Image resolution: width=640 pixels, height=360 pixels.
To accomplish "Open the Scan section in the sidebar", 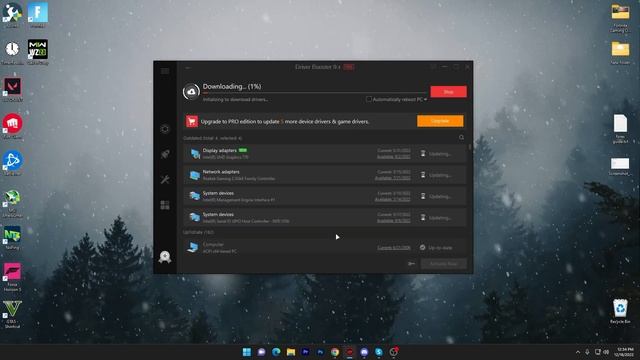I will point(165,129).
